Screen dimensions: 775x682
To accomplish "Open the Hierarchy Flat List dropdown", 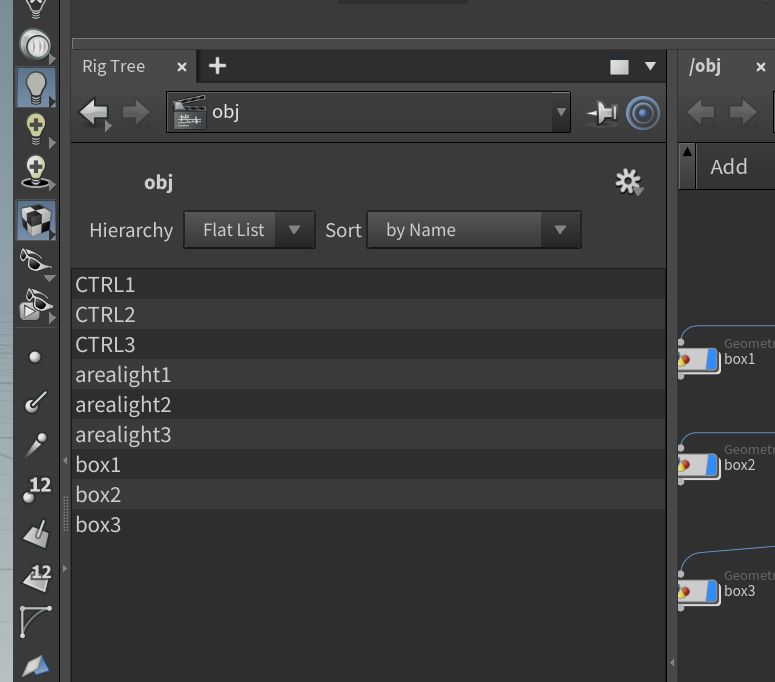I will (249, 230).
